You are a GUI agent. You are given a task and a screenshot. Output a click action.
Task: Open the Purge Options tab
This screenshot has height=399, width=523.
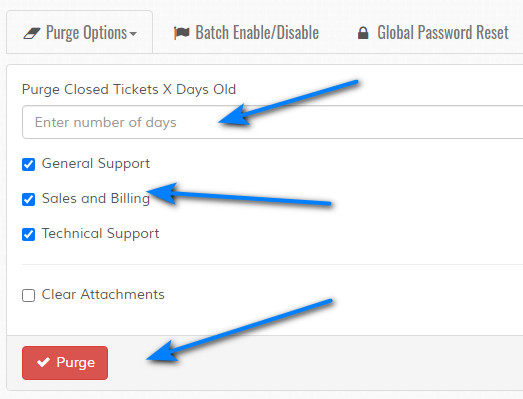(80, 32)
